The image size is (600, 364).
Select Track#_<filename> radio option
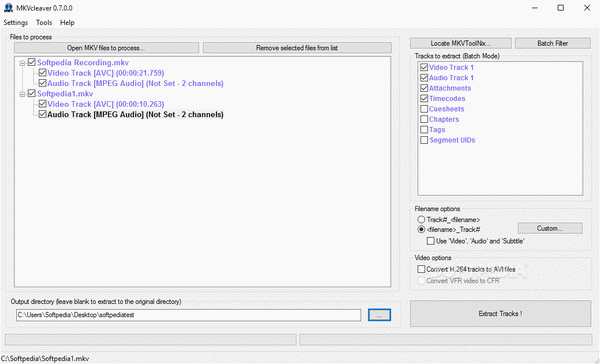(421, 220)
